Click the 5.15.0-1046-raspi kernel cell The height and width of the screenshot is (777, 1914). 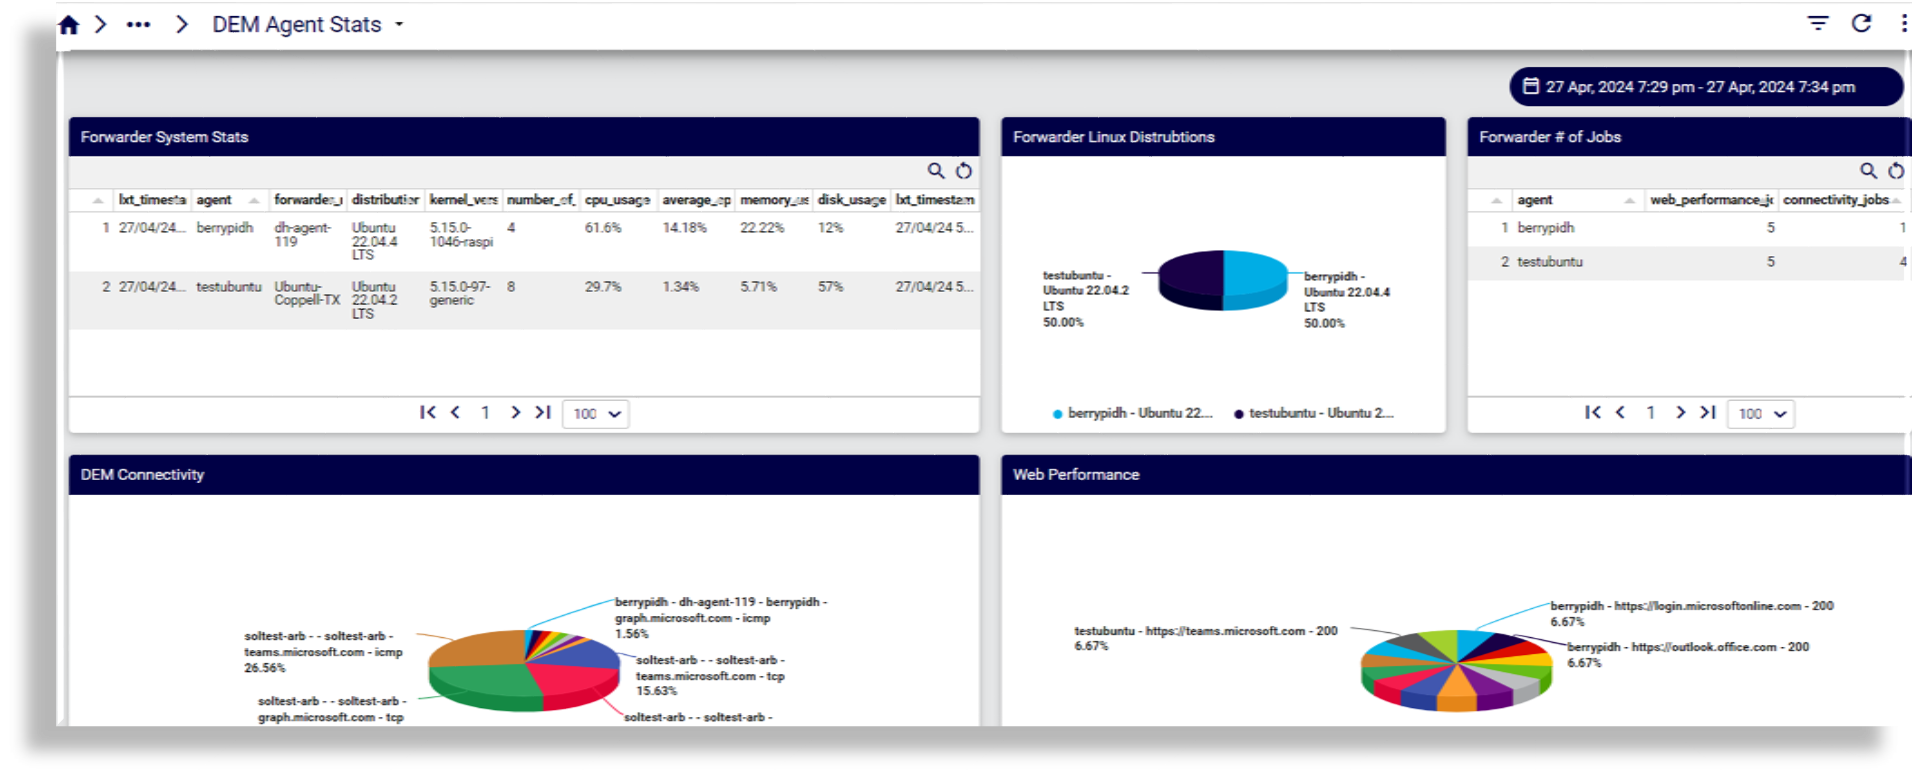click(461, 235)
